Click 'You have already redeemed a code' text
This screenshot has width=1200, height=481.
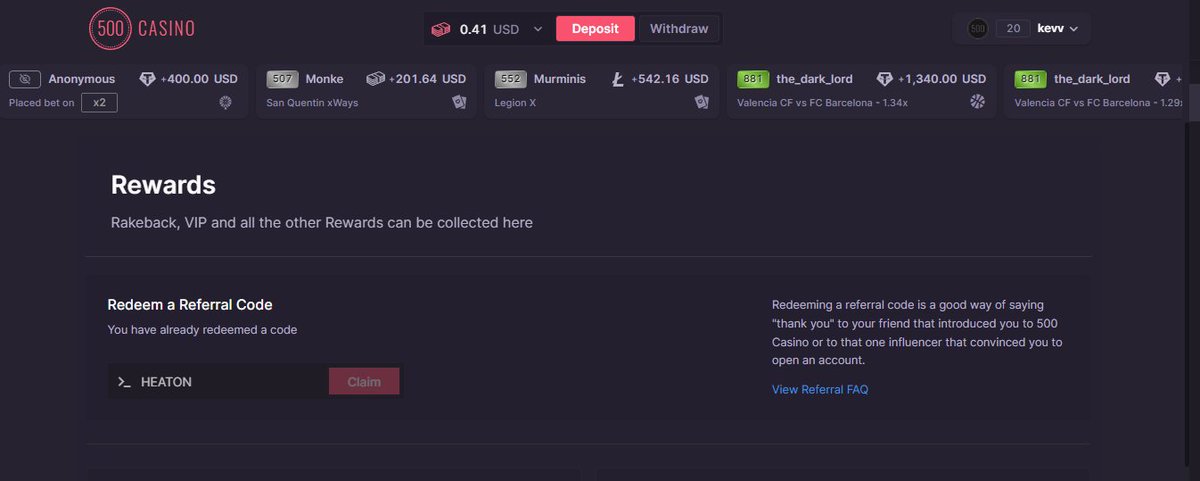click(x=202, y=330)
